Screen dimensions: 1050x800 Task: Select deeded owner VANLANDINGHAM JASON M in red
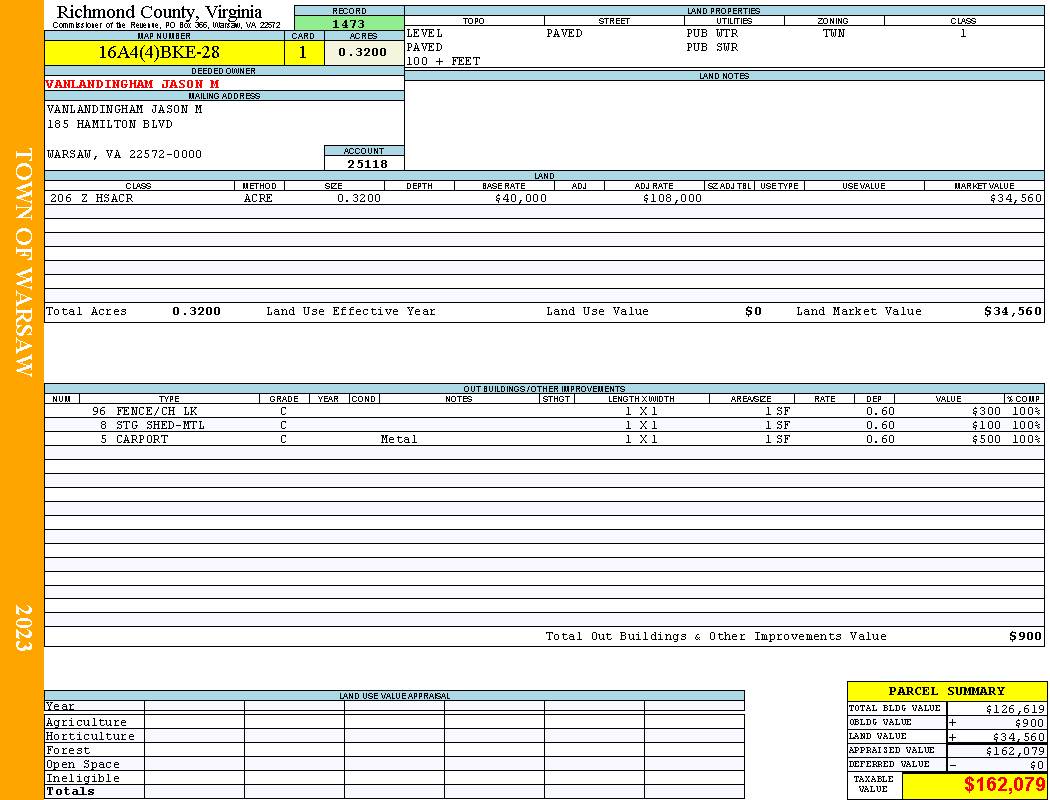point(133,84)
